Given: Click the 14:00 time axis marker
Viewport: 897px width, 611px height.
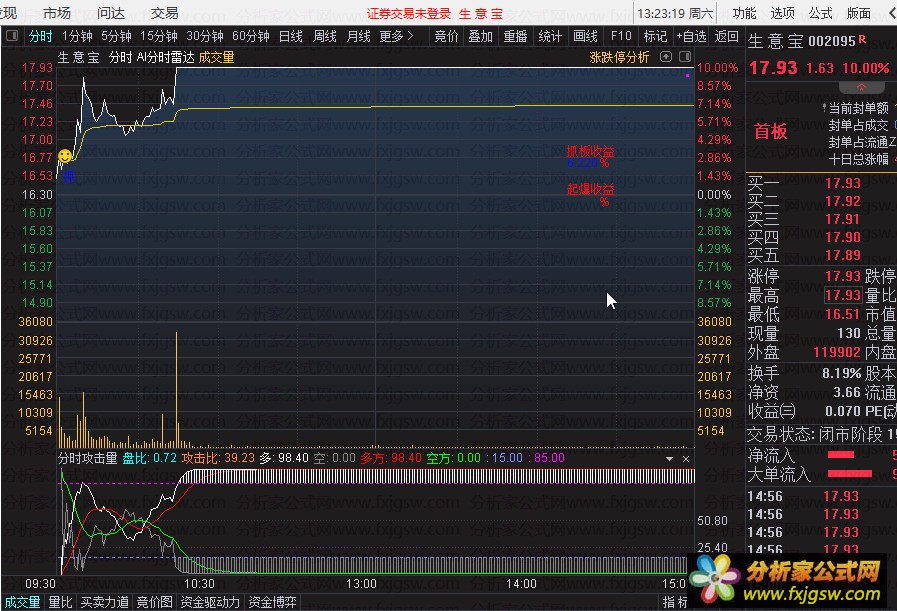Looking at the screenshot, I should tap(521, 584).
